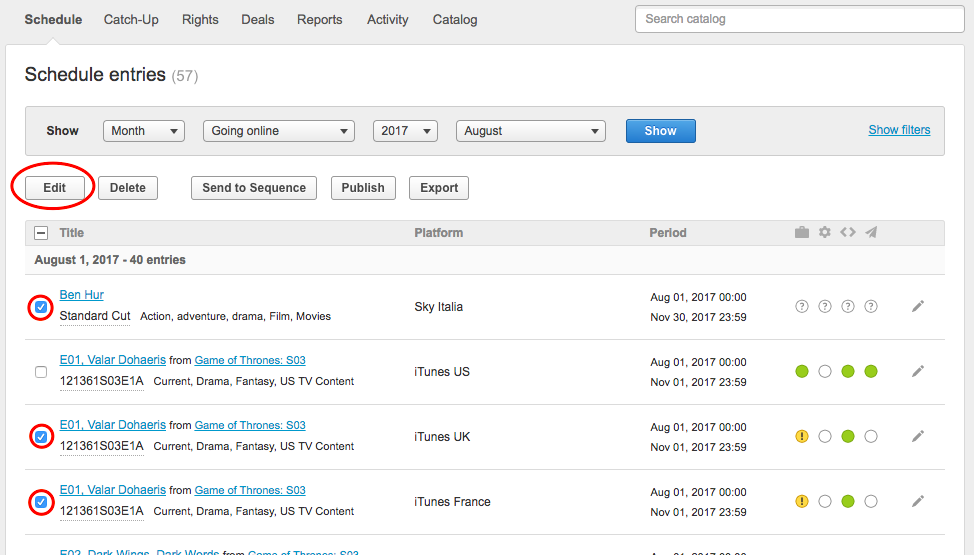The height and width of the screenshot is (555, 974).
Task: Click the Export button
Action: coord(439,188)
